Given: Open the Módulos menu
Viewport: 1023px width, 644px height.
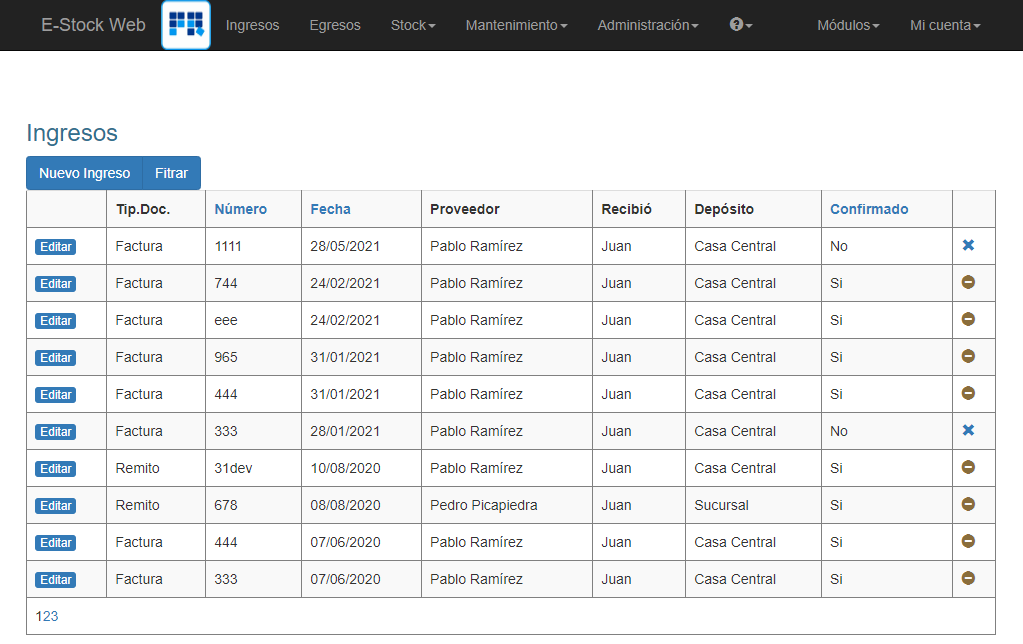Looking at the screenshot, I should coord(847,25).
